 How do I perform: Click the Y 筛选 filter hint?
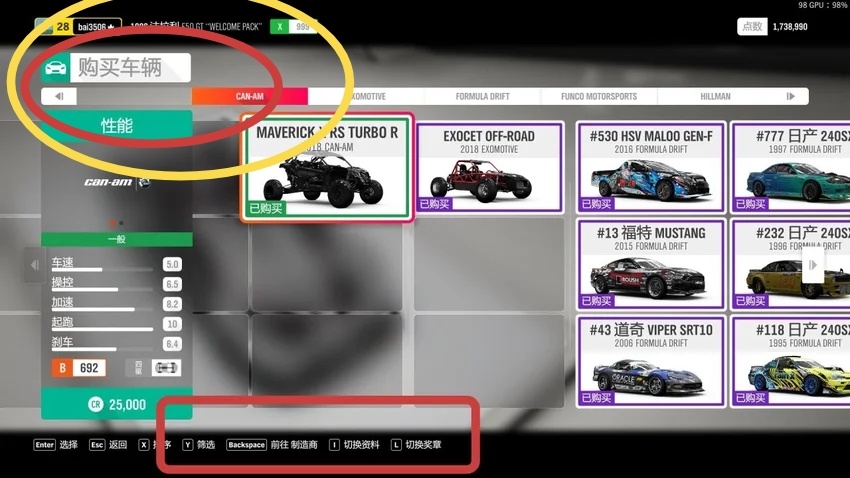click(x=198, y=445)
